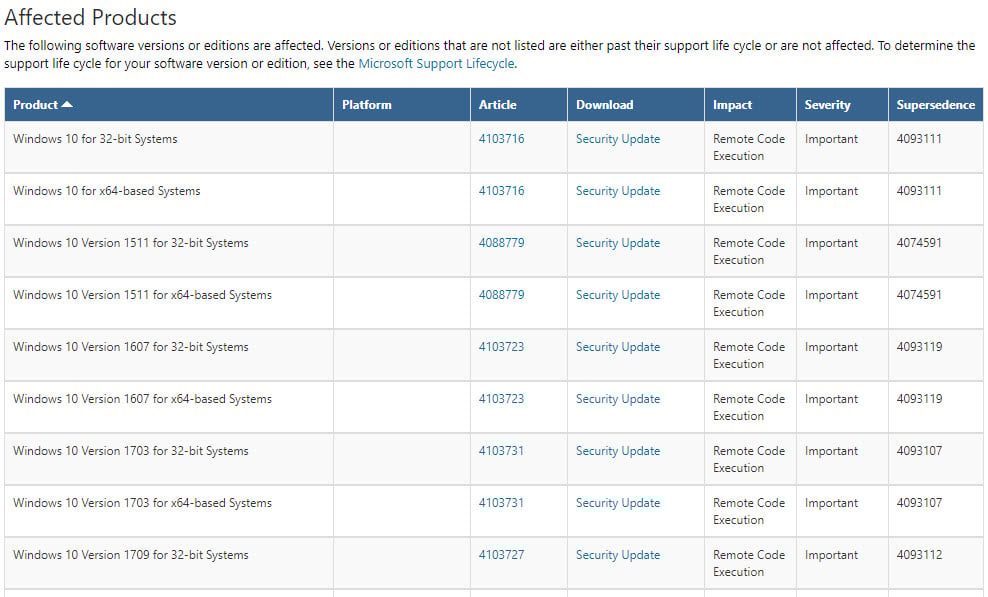Sort the table by Impact column
Viewport: 988px width, 597px height.
tap(732, 105)
